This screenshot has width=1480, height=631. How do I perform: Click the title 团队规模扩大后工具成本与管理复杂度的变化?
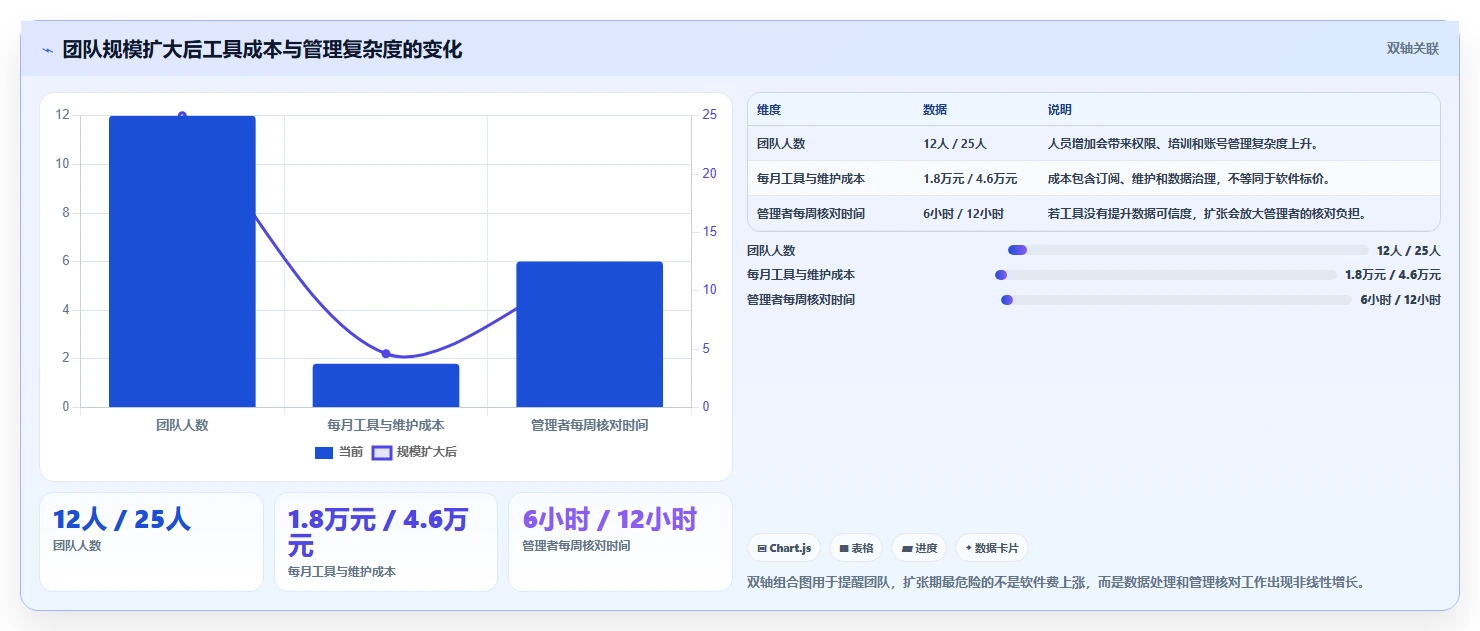[262, 50]
